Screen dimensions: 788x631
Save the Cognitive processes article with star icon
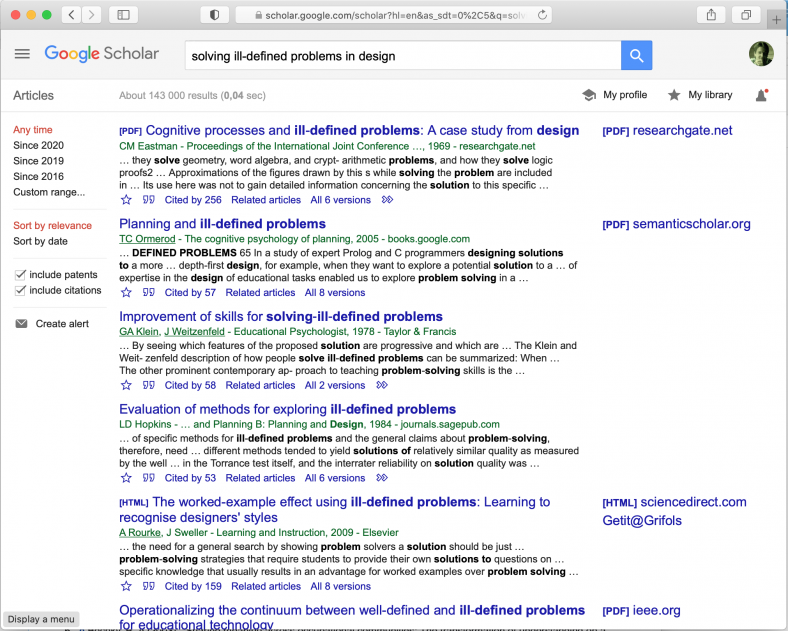[x=126, y=200]
